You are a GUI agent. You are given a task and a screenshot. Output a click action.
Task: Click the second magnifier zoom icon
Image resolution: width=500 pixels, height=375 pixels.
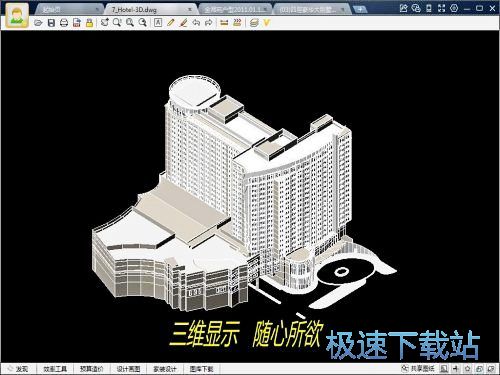130,22
